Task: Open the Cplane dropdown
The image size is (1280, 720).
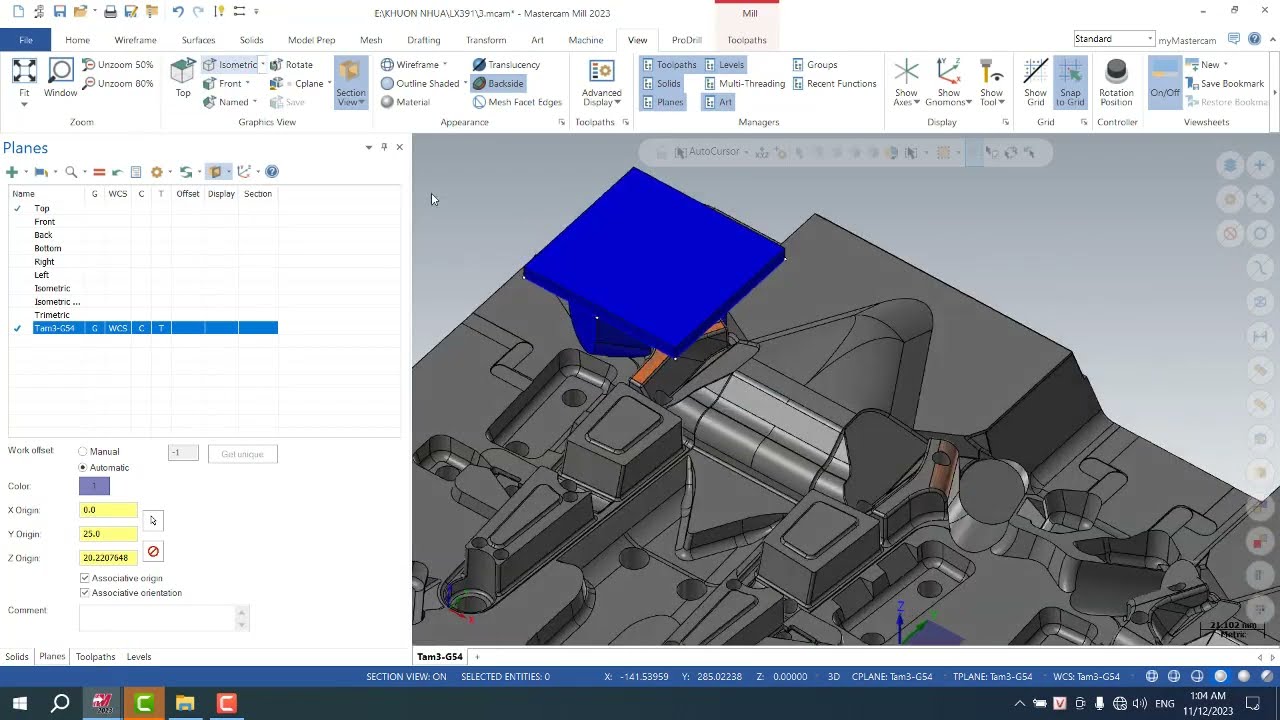Action: [329, 84]
